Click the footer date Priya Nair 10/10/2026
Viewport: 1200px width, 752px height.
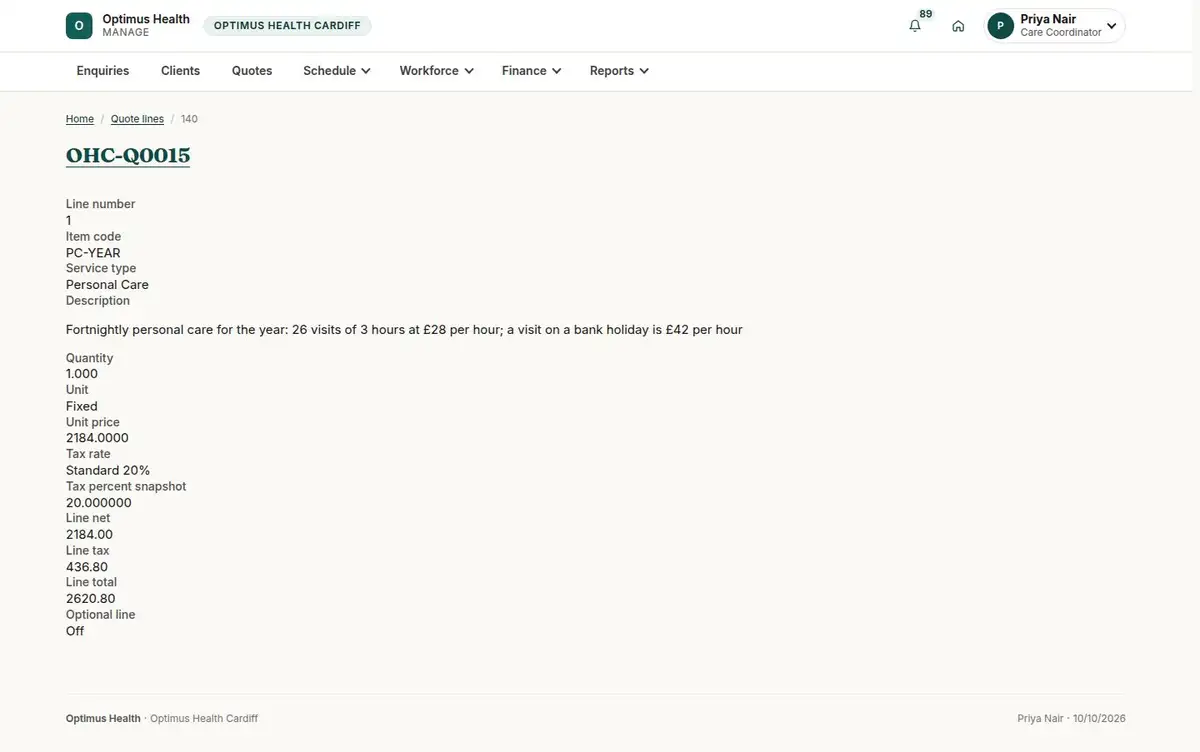[x=1071, y=719]
